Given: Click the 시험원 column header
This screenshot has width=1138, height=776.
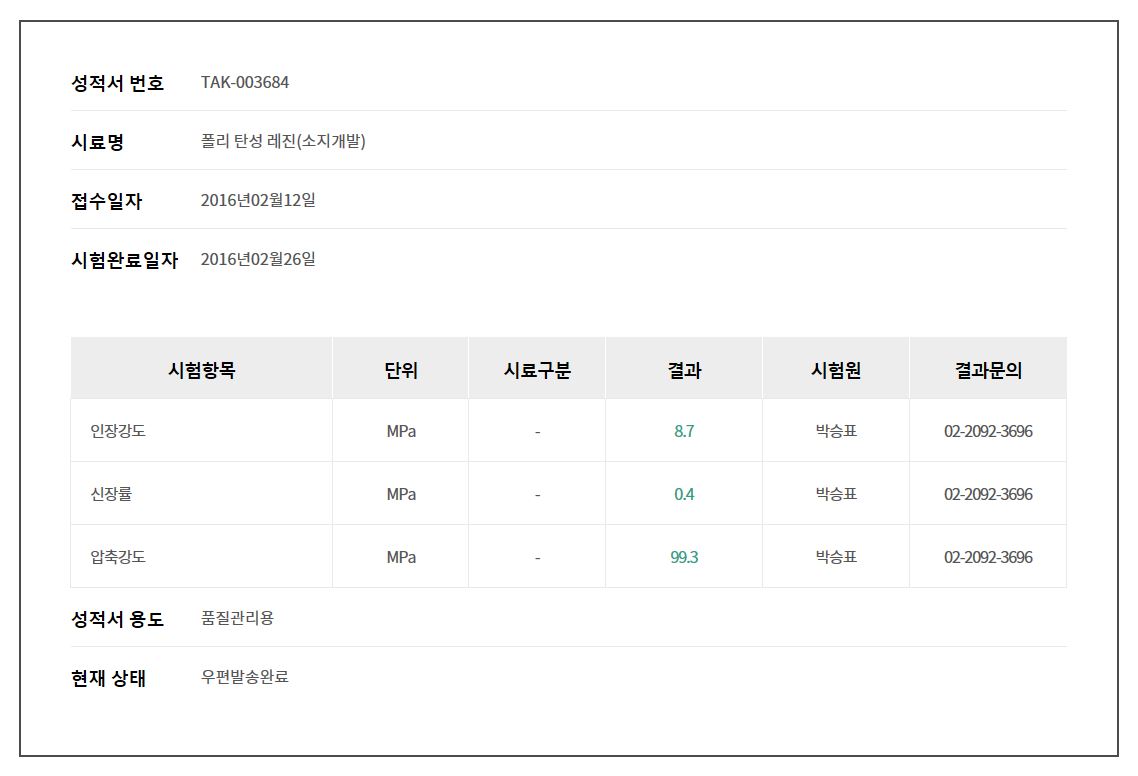Looking at the screenshot, I should click(x=836, y=370).
